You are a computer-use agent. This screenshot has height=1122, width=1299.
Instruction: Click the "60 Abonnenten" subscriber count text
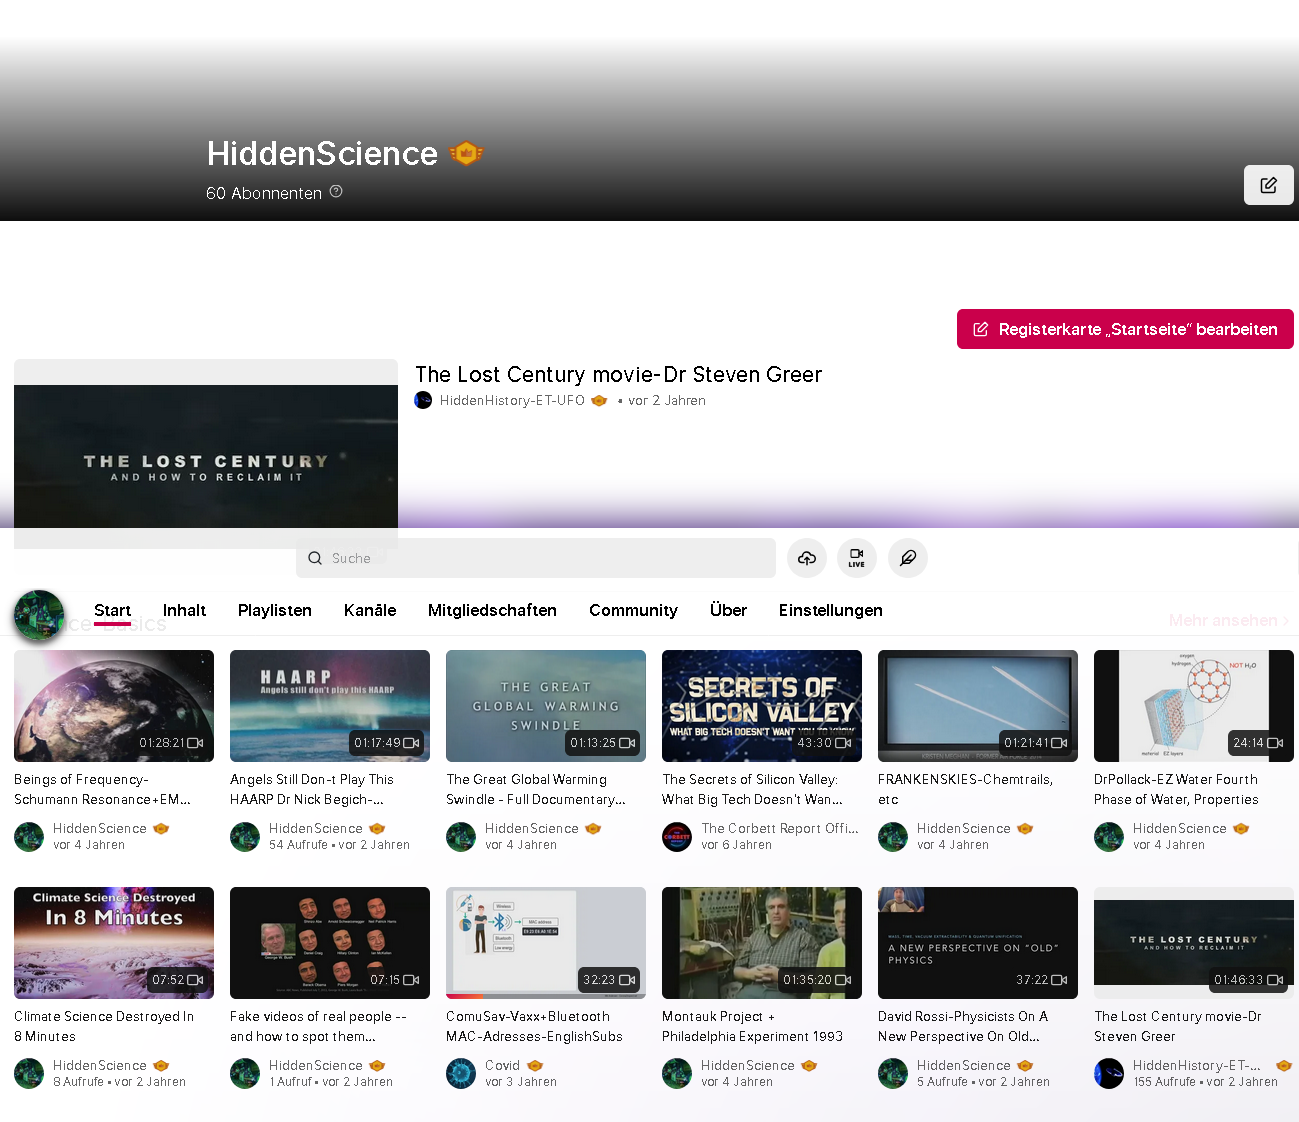tap(264, 193)
